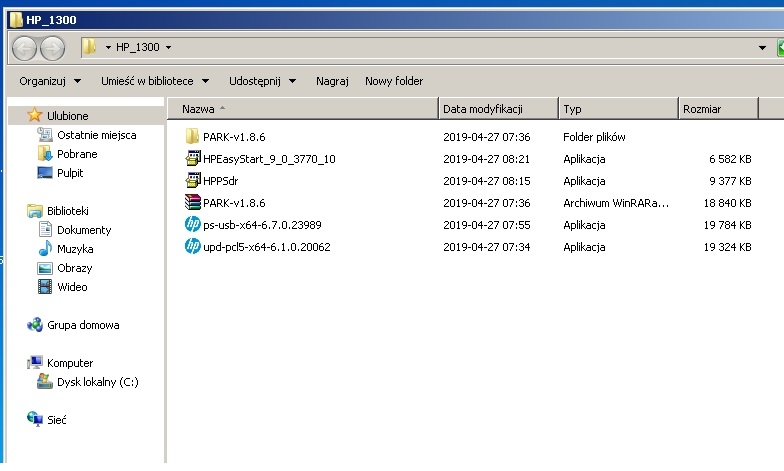Click the HP_1300 title bar folder icon

[16, 20]
